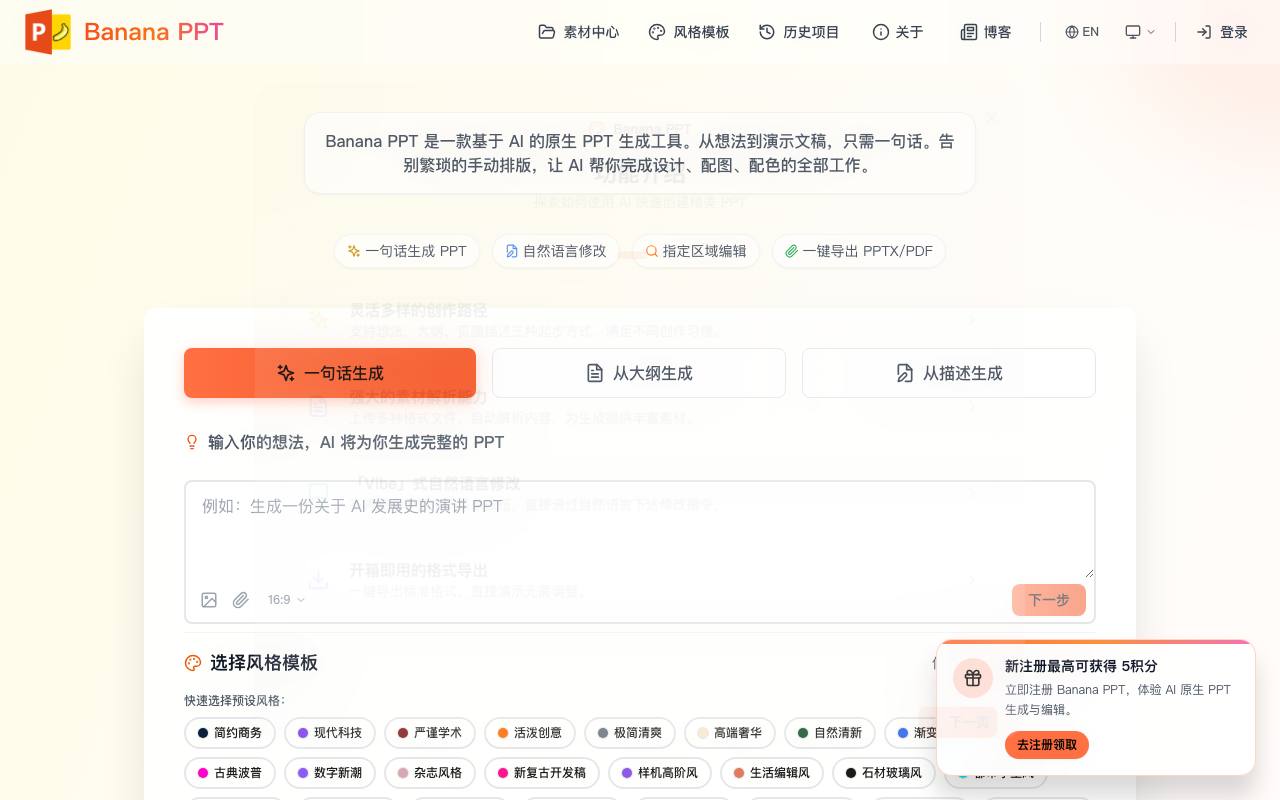Pick the 石材玻璃风 style chip
The image size is (1280, 800).
884,773
